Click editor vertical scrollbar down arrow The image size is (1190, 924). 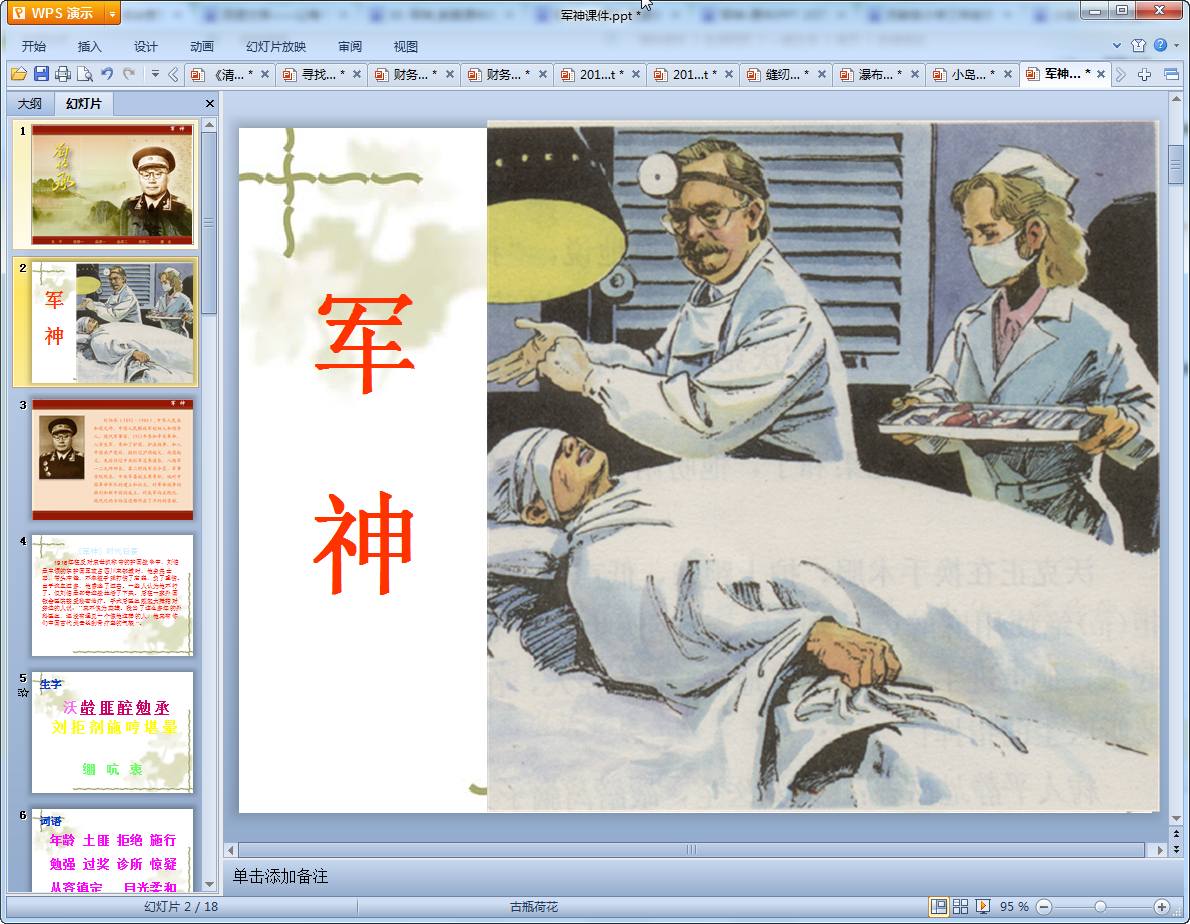[1176, 819]
